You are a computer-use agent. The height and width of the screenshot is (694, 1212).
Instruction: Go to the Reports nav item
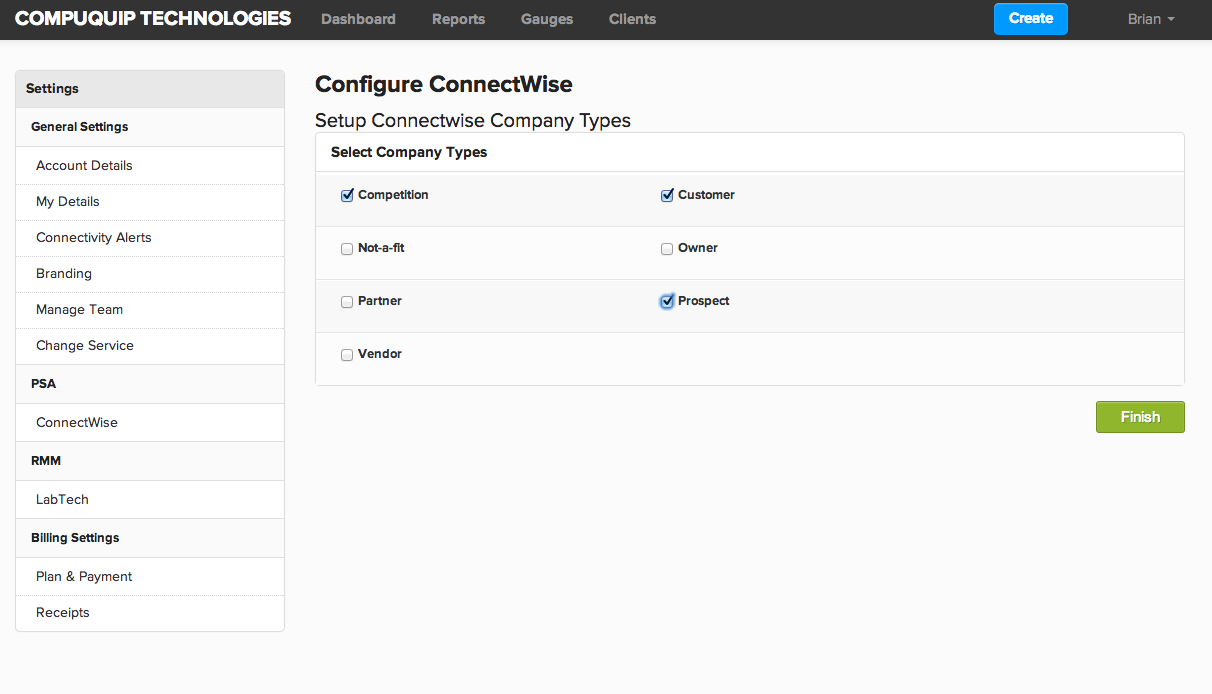458,19
